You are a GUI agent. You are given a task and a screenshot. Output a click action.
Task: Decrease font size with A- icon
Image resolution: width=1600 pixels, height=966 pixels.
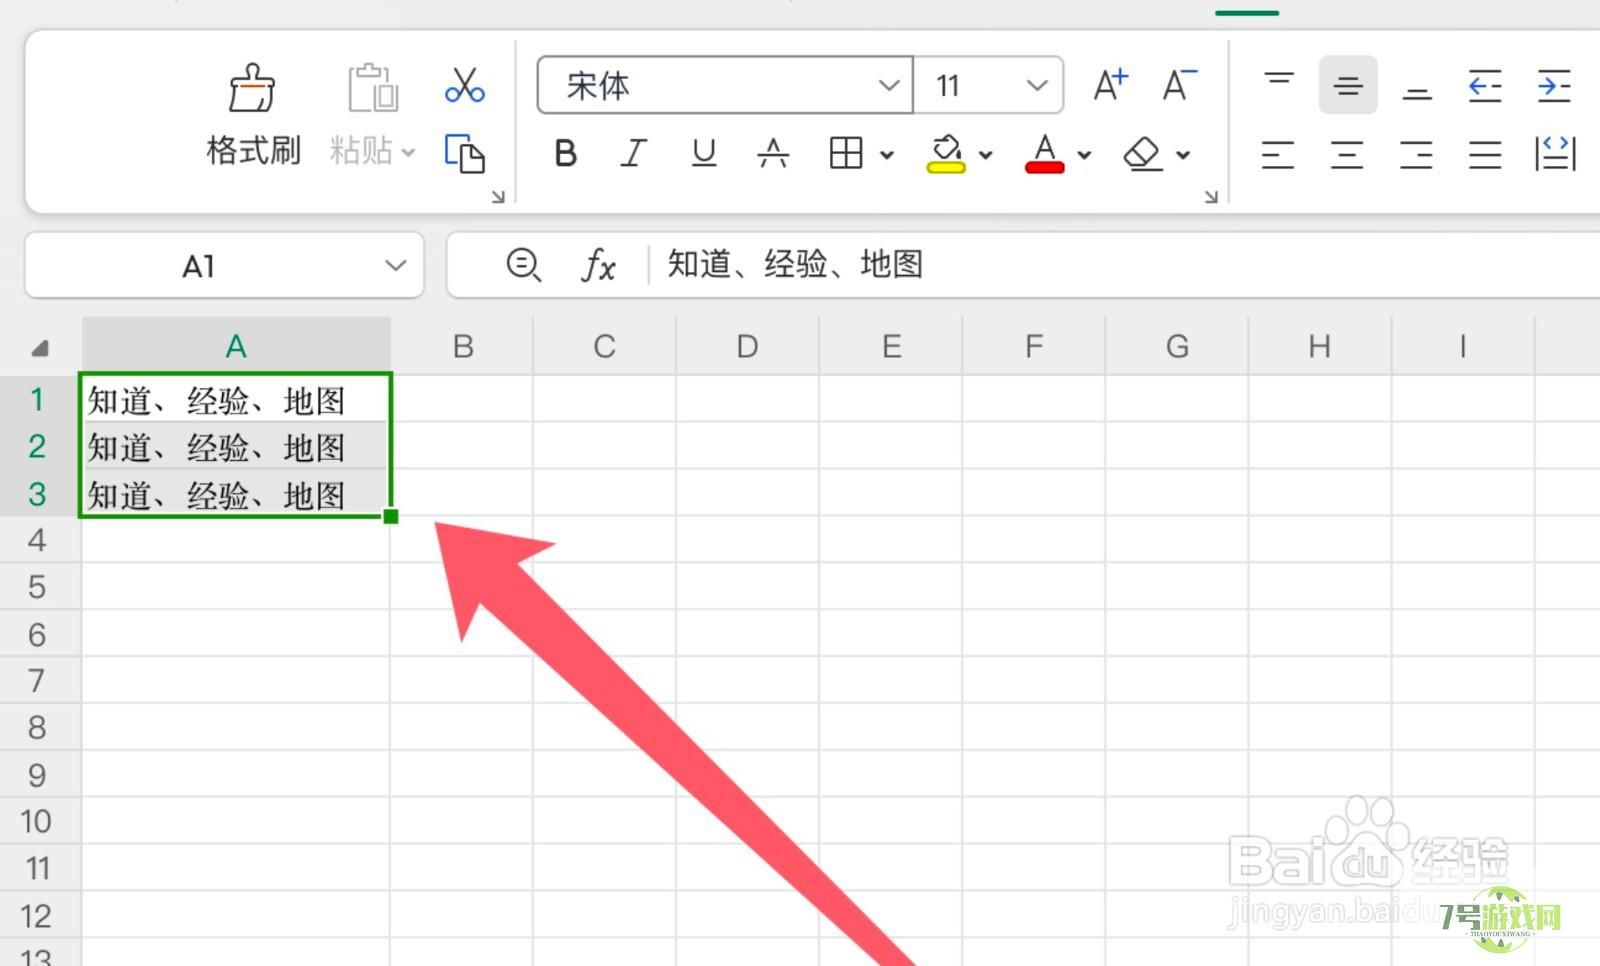pos(1179,86)
